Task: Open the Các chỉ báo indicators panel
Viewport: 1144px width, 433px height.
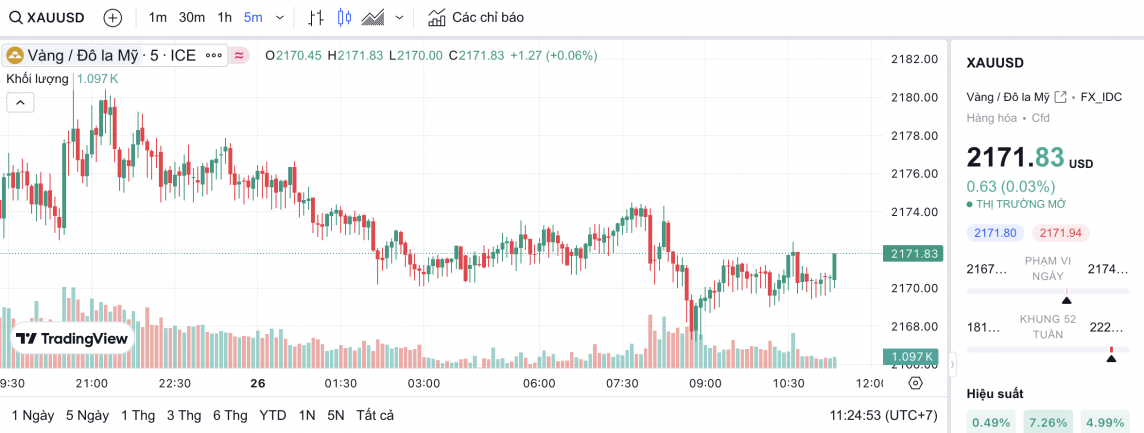Action: [x=475, y=17]
